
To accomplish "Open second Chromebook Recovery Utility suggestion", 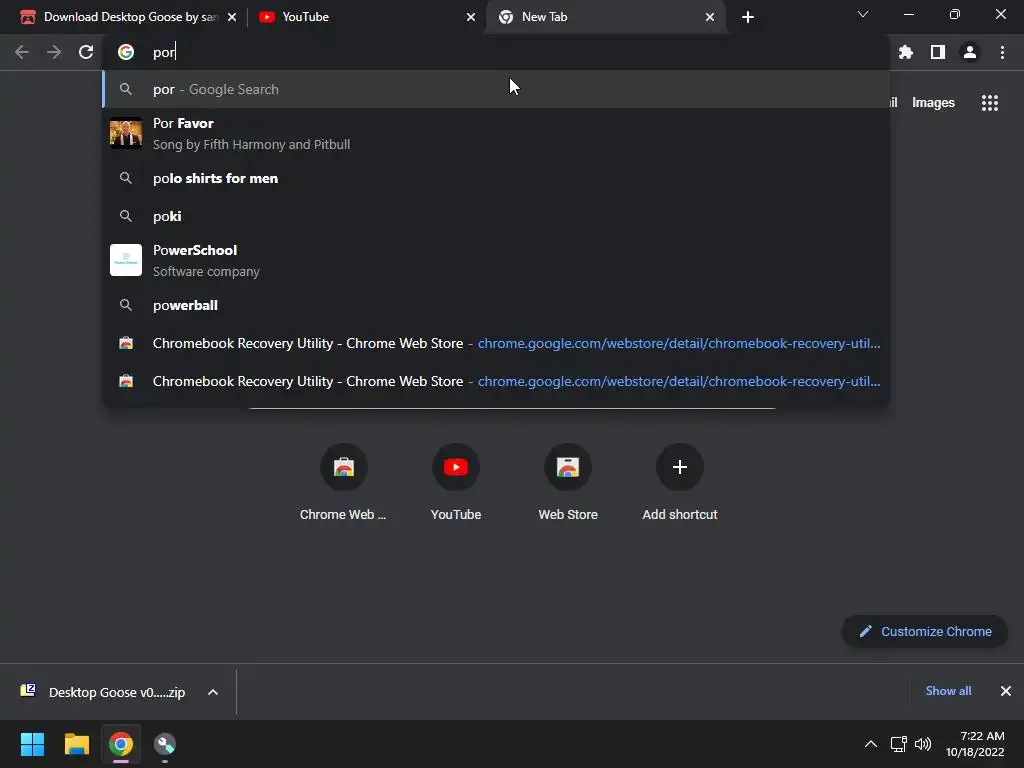I will click(496, 381).
